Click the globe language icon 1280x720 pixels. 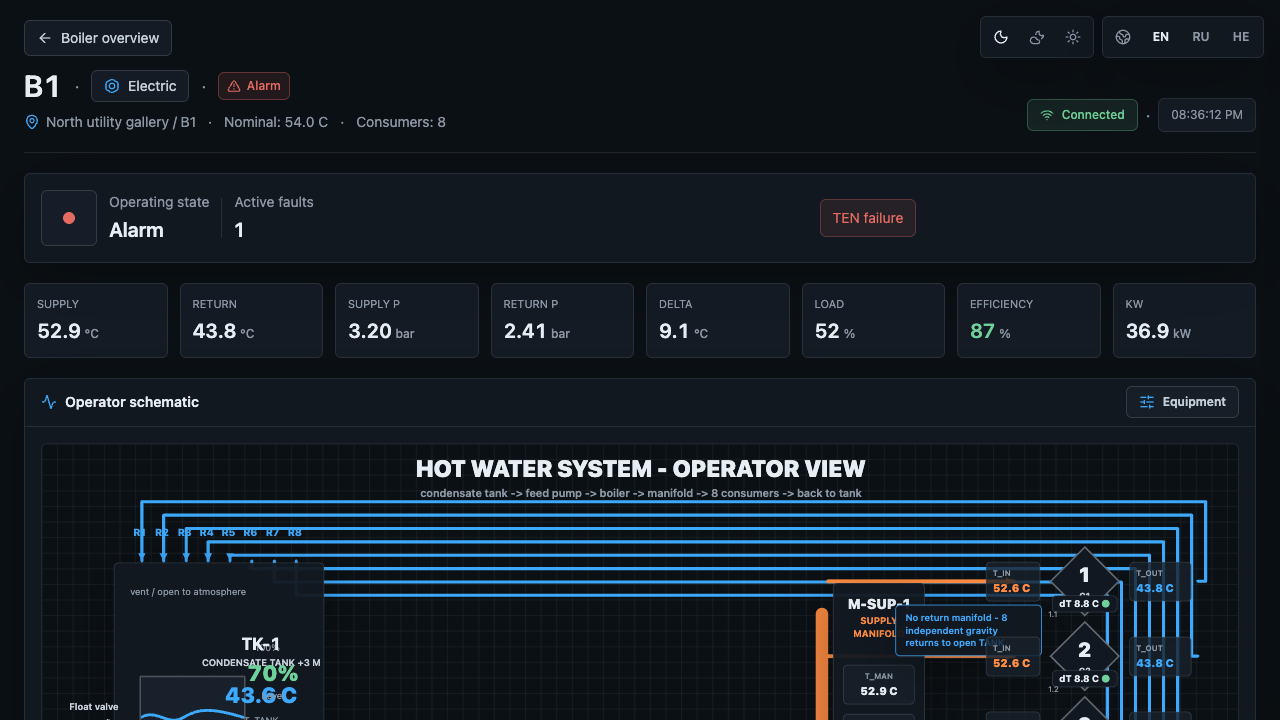tap(1123, 37)
